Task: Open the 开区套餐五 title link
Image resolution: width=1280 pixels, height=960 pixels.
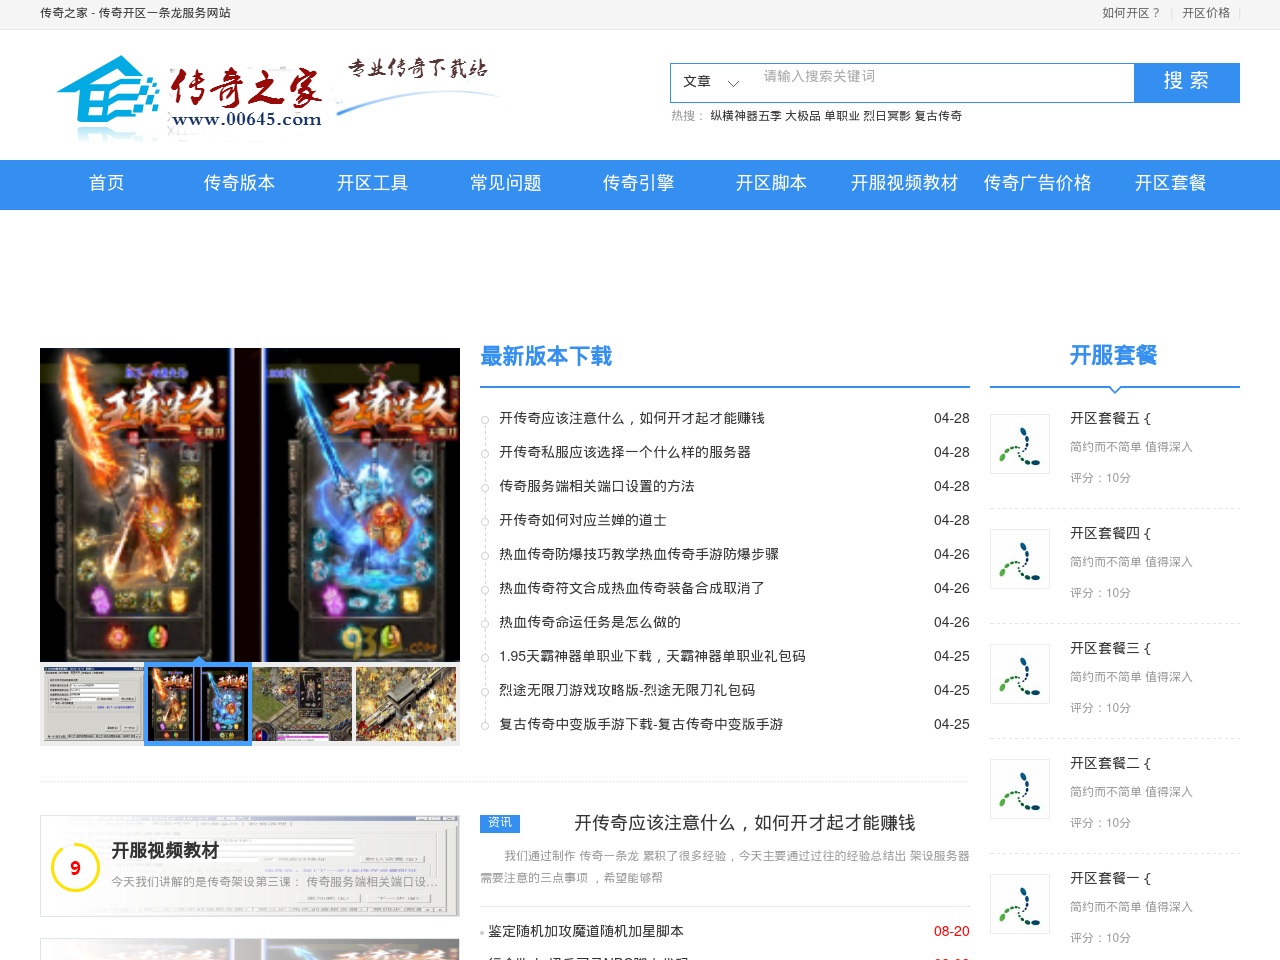Action: (1111, 419)
